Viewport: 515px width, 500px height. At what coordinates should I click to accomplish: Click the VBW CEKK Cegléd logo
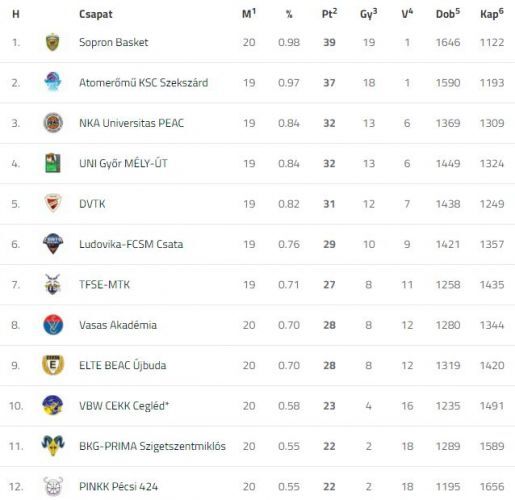tap(53, 405)
